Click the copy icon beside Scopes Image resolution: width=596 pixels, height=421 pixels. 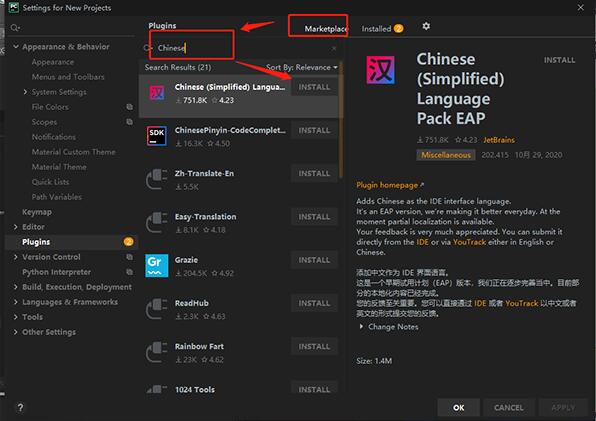point(130,122)
